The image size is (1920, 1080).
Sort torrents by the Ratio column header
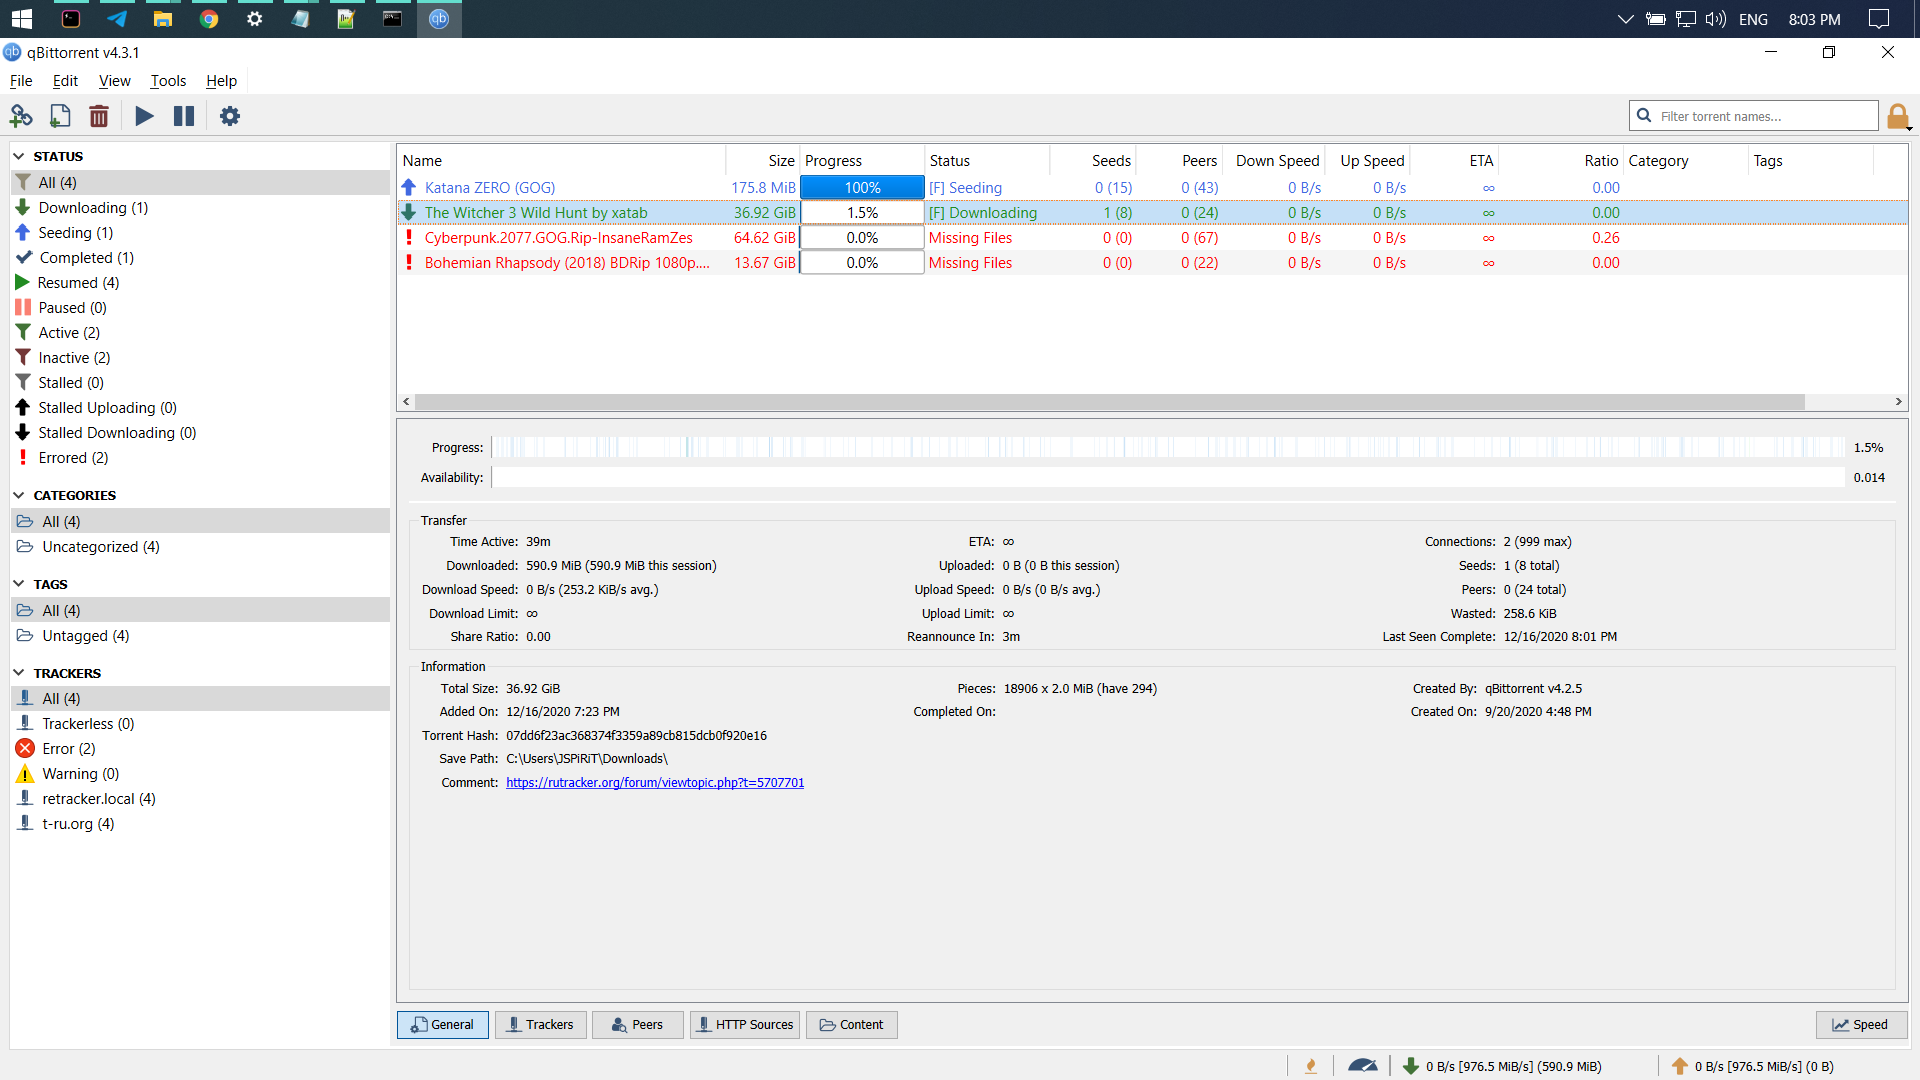[x=1561, y=160]
